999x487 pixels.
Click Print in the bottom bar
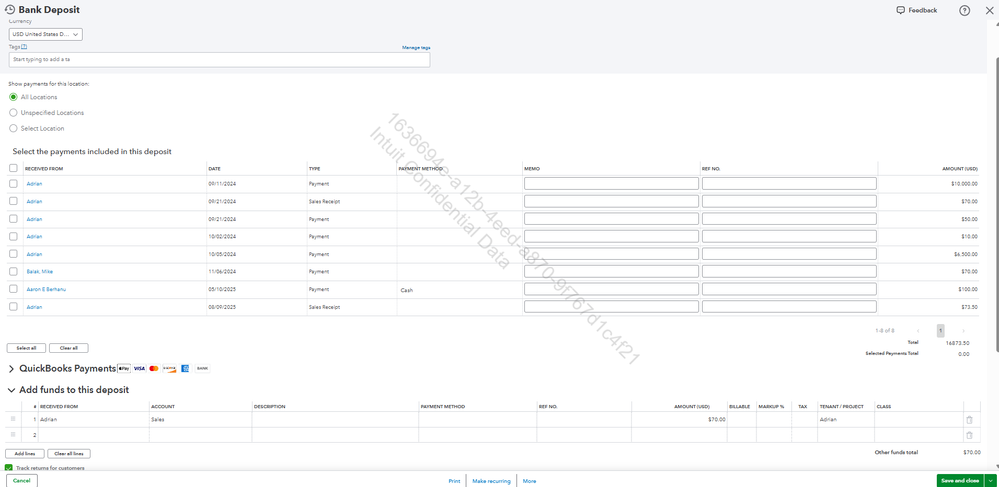click(454, 481)
